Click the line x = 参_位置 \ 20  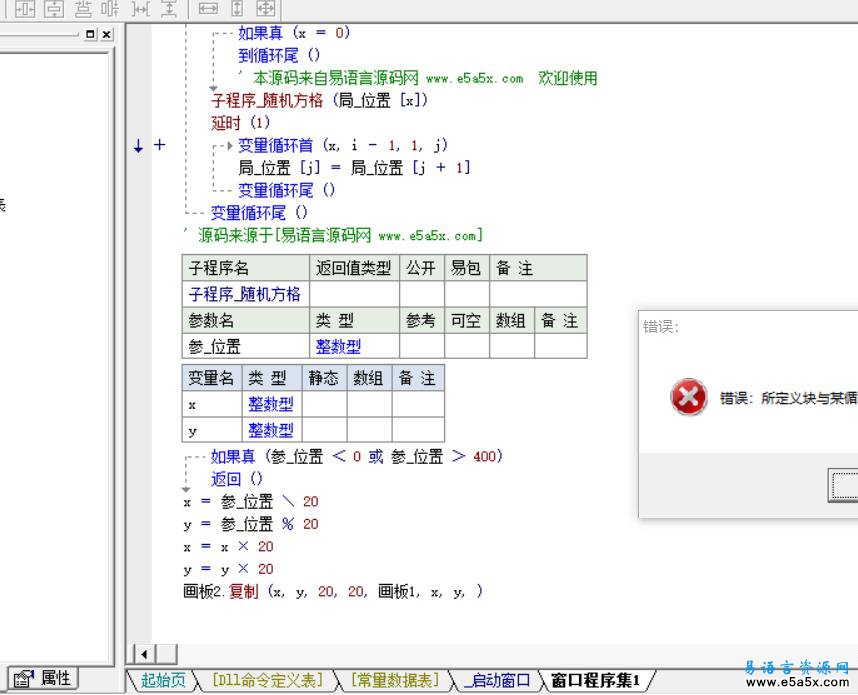251,501
